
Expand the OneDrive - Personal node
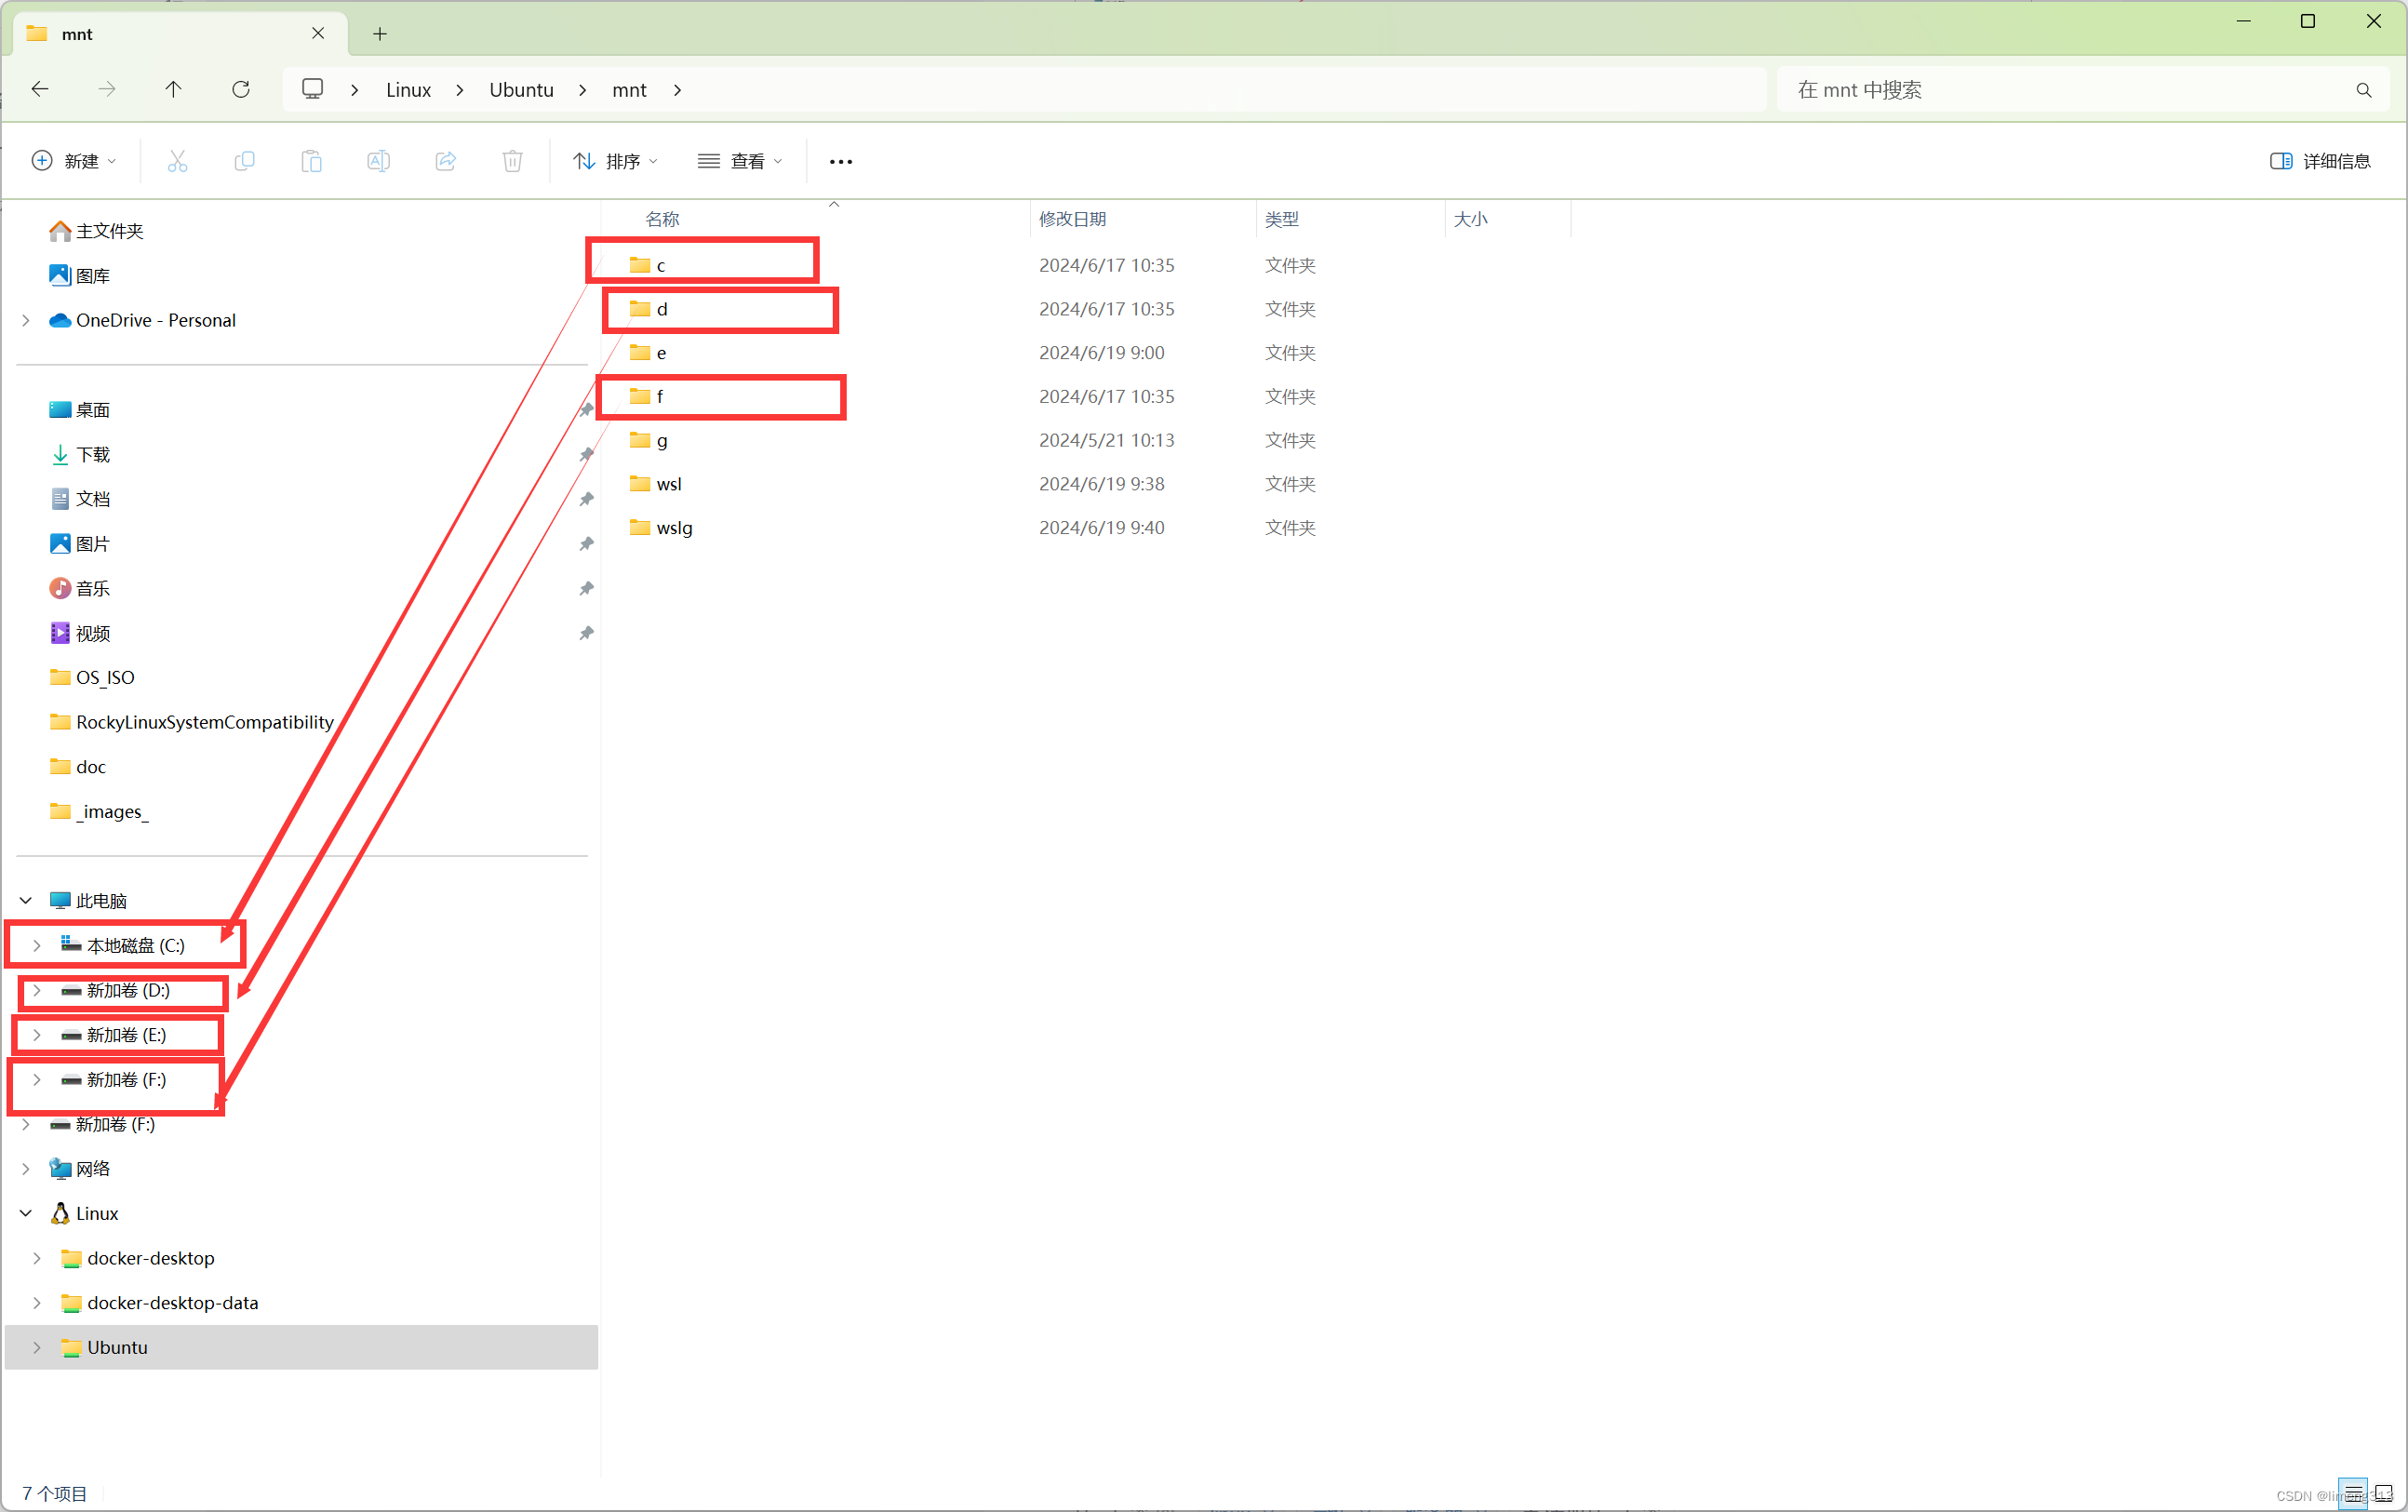pos(26,320)
